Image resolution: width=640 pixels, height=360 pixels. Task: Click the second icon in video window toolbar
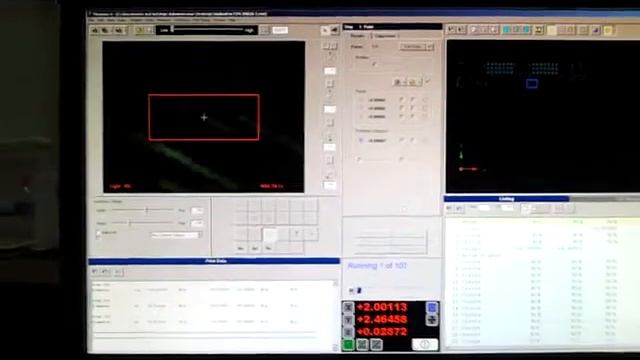(105, 30)
